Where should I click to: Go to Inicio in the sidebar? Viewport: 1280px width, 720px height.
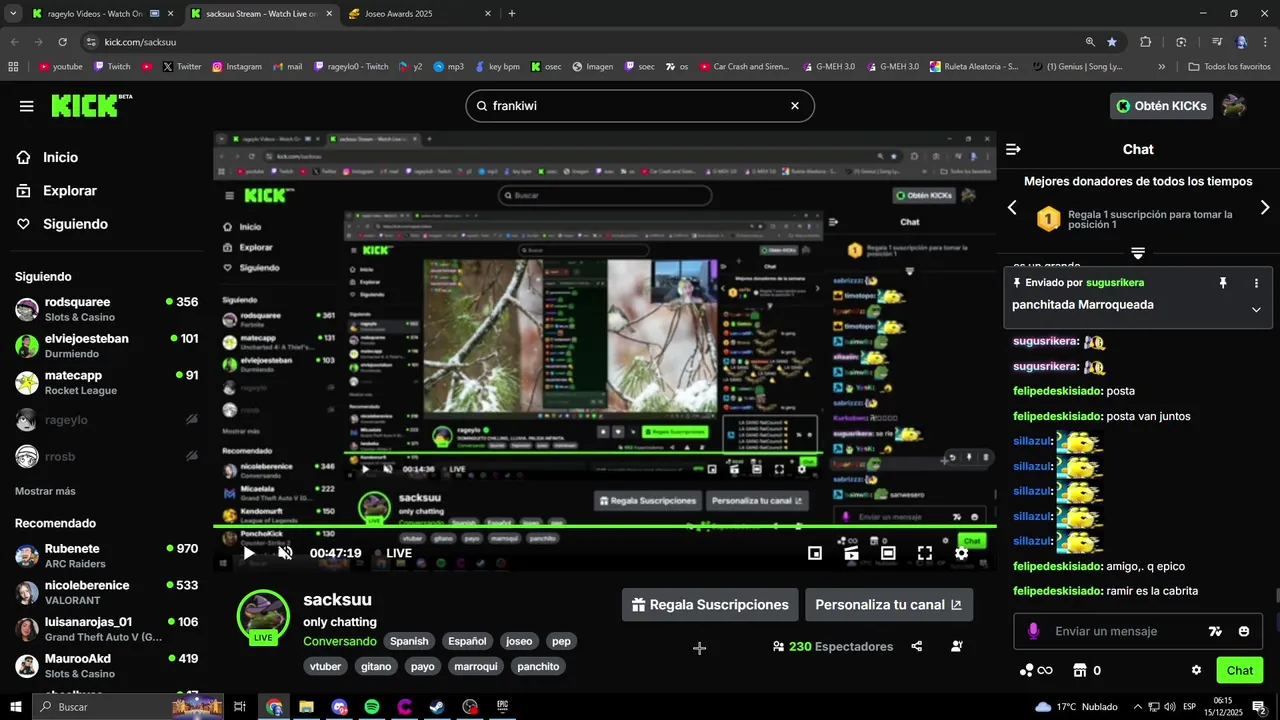tap(60, 157)
